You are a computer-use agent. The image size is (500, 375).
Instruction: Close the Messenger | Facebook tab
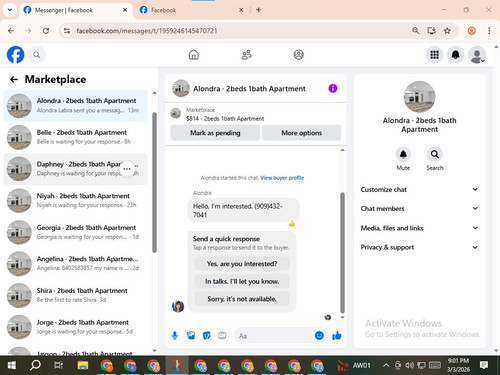tap(125, 10)
